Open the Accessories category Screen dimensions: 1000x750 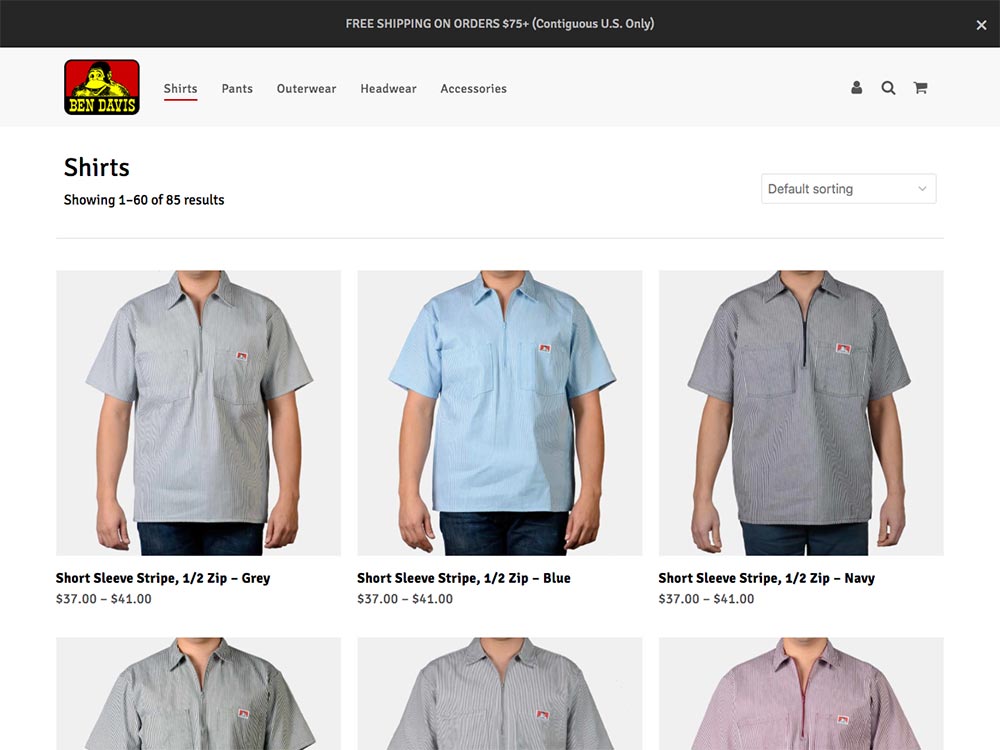(x=473, y=89)
